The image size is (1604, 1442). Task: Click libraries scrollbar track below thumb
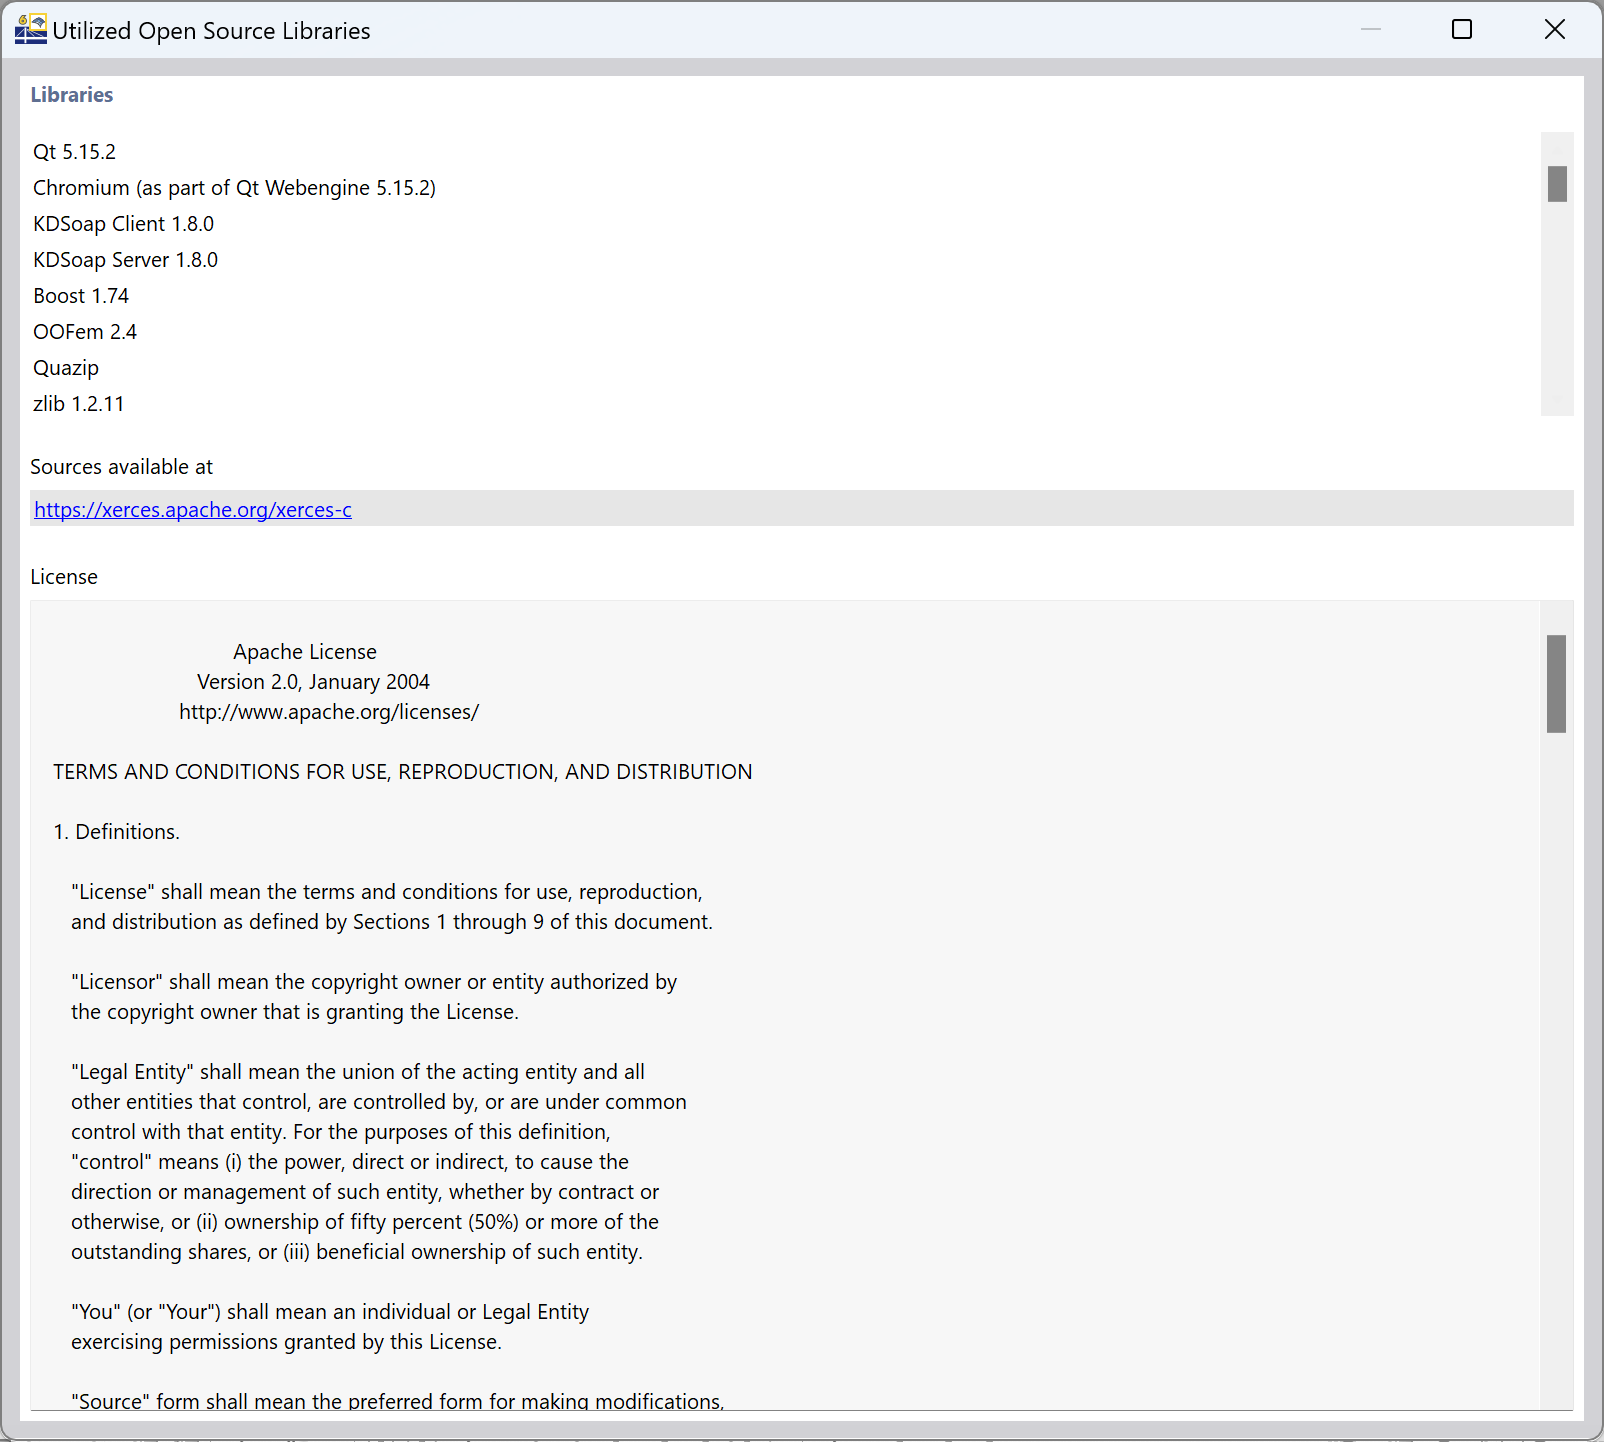coord(1557,308)
